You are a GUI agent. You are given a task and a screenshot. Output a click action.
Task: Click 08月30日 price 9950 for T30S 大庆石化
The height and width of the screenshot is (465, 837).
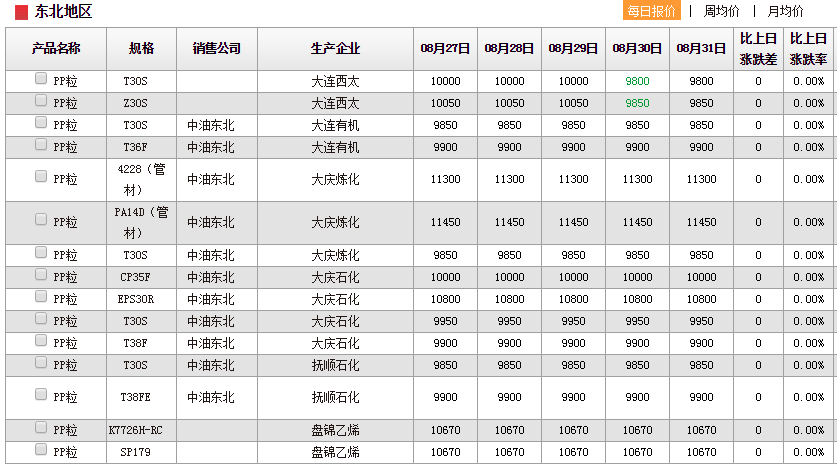click(637, 321)
